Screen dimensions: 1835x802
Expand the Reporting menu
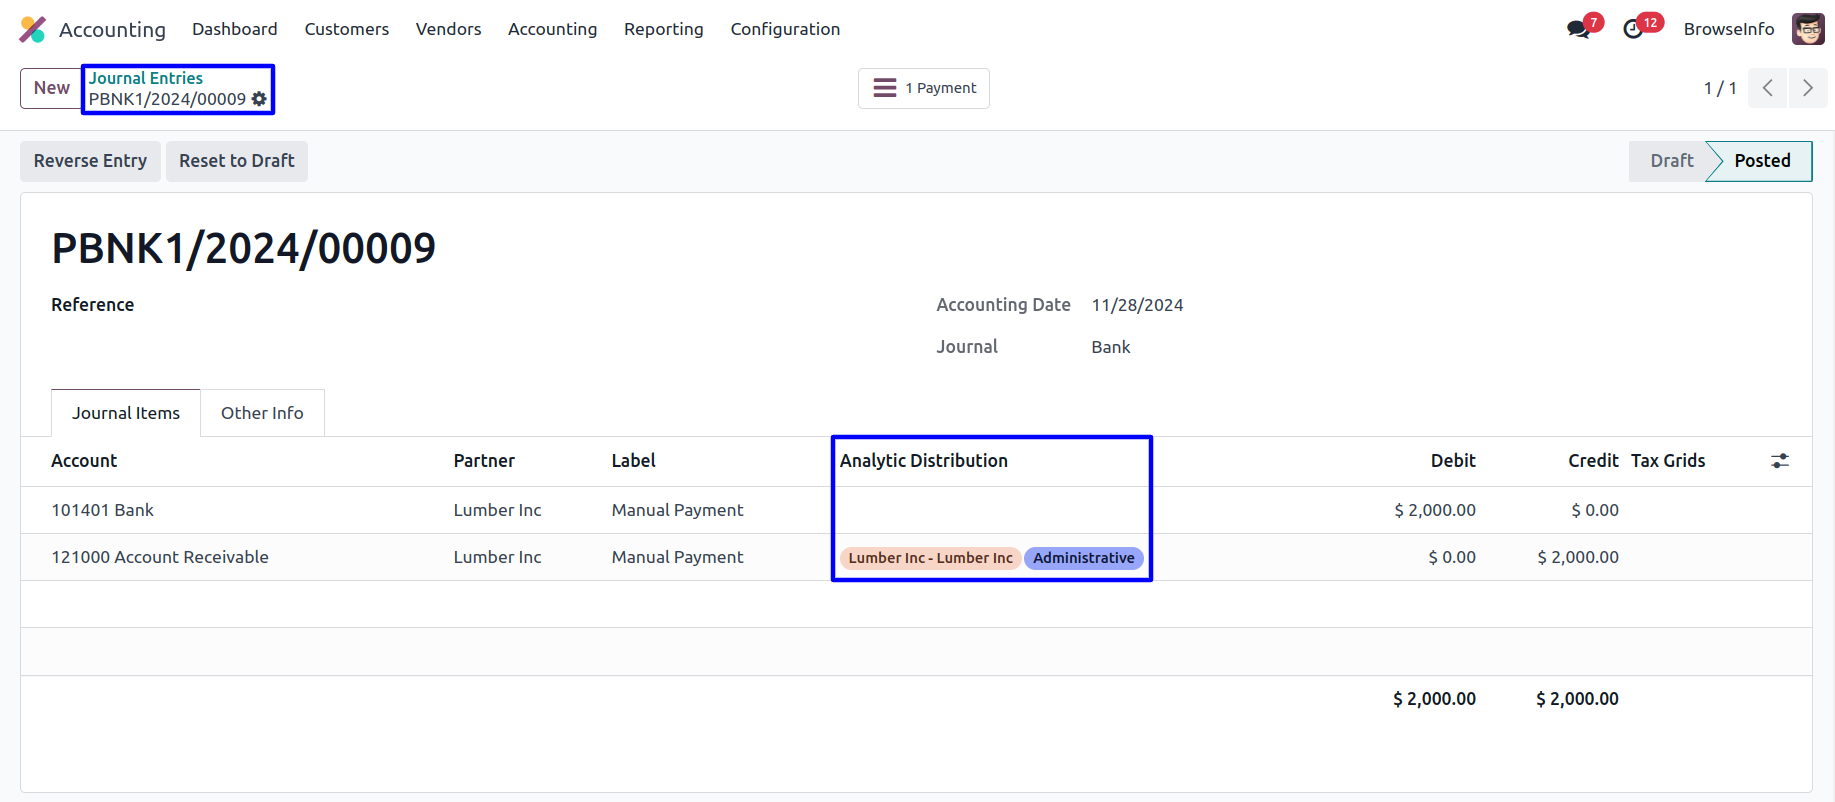coord(663,29)
